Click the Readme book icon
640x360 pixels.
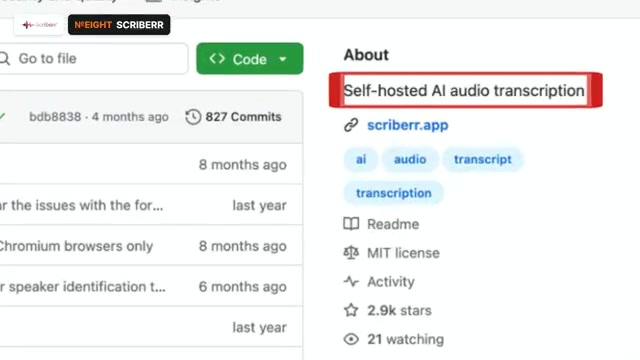point(351,224)
